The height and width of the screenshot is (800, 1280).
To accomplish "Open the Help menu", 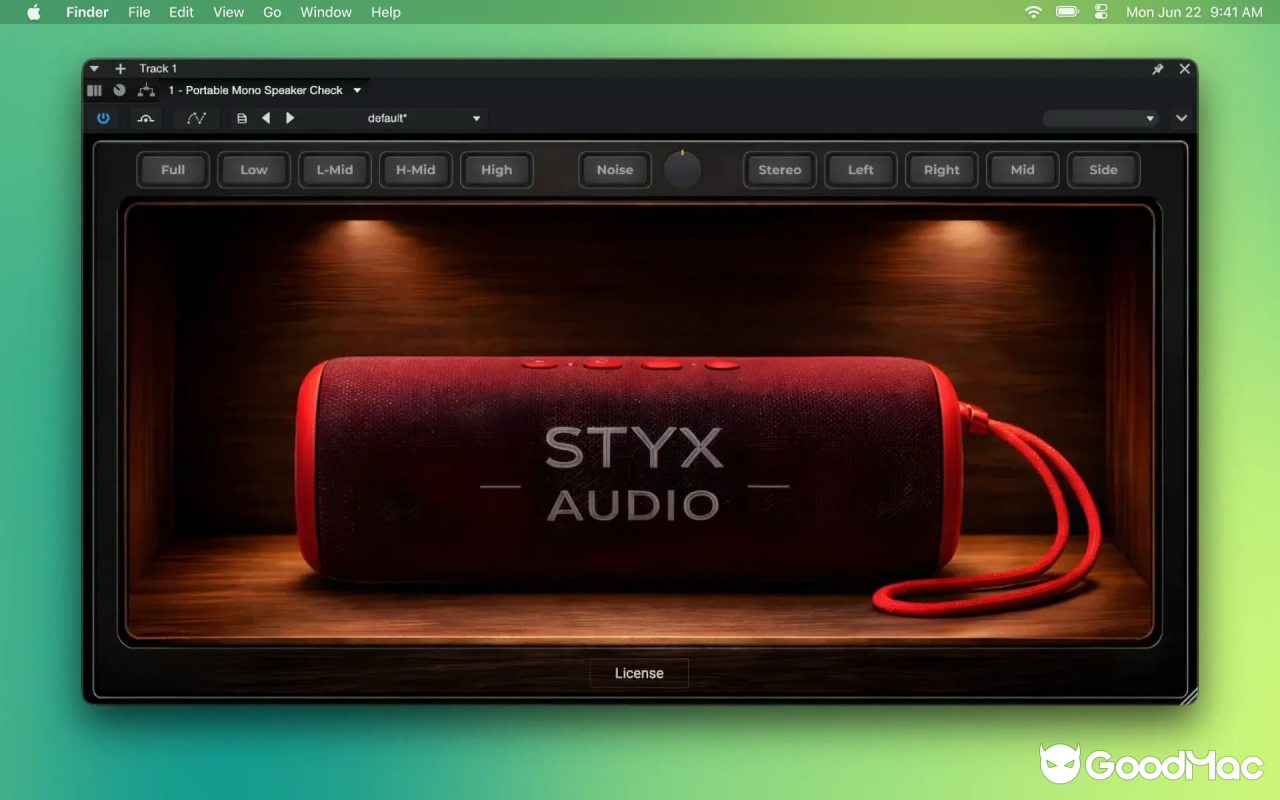I will pos(386,12).
